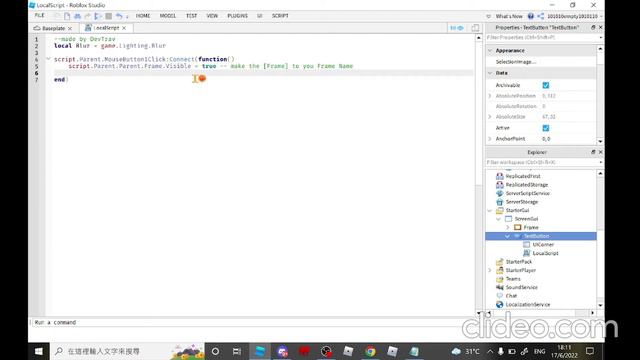This screenshot has width=640, height=360.
Task: Switch to the PLUGINS ribbon tab
Action: (238, 16)
